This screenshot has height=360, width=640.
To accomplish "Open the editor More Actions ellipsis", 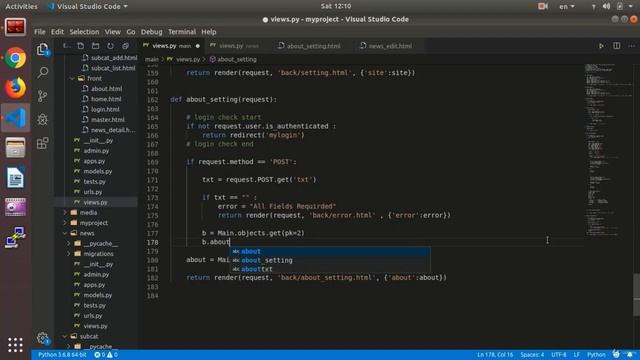I will click(631, 46).
